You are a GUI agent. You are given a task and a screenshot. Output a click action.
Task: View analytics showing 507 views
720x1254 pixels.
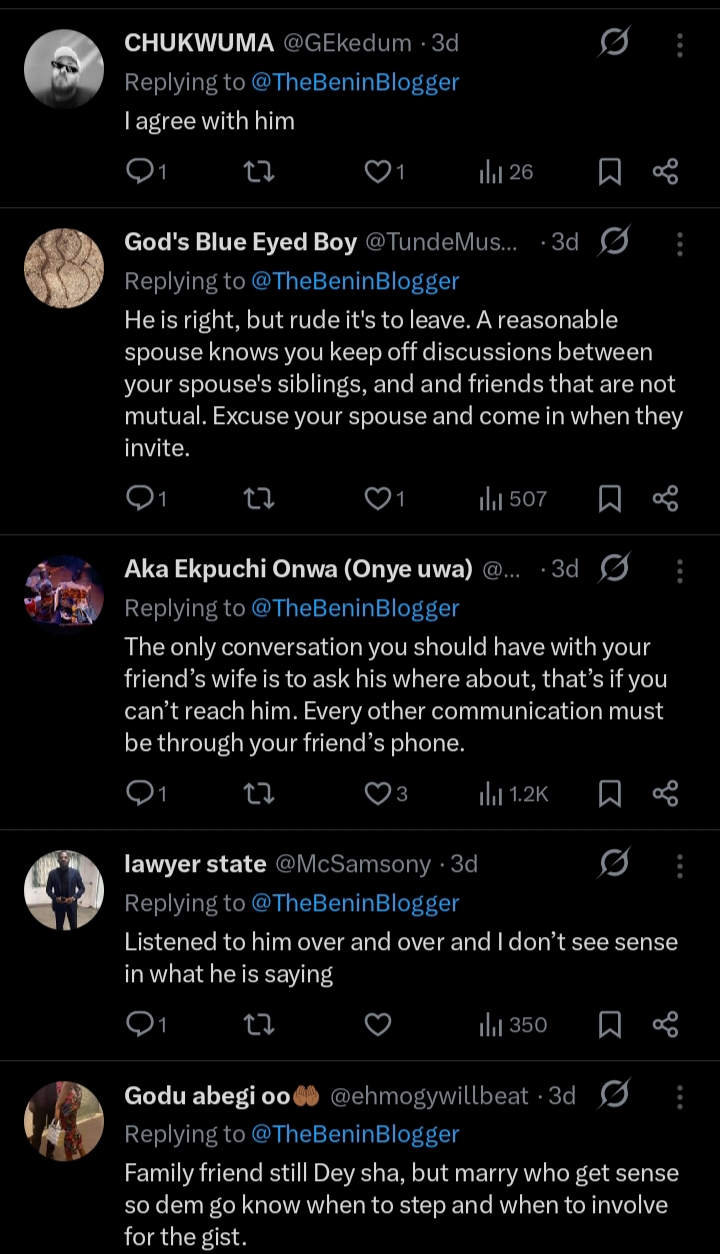coord(514,498)
